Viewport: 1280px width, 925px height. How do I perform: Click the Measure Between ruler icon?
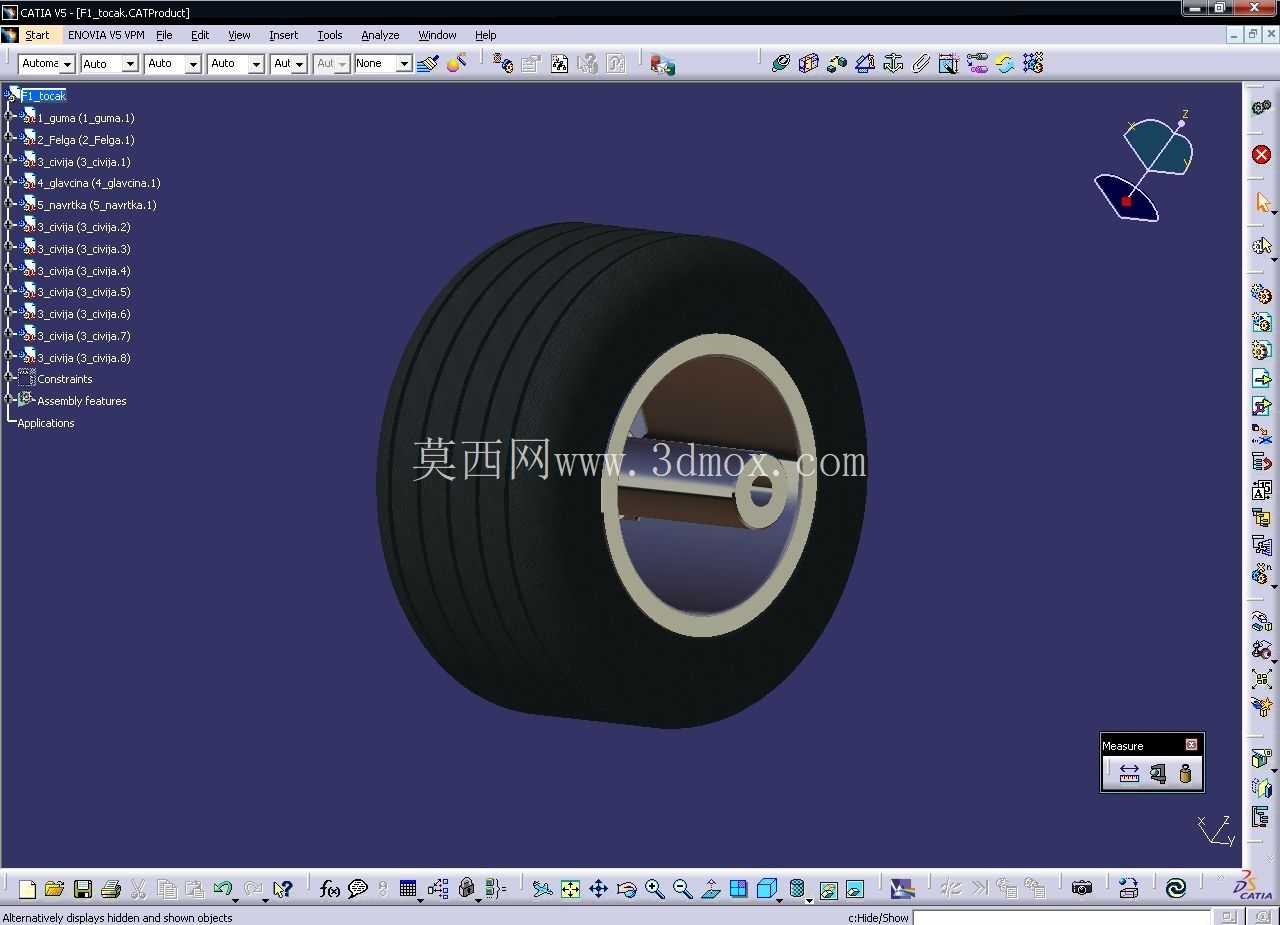[x=1129, y=774]
